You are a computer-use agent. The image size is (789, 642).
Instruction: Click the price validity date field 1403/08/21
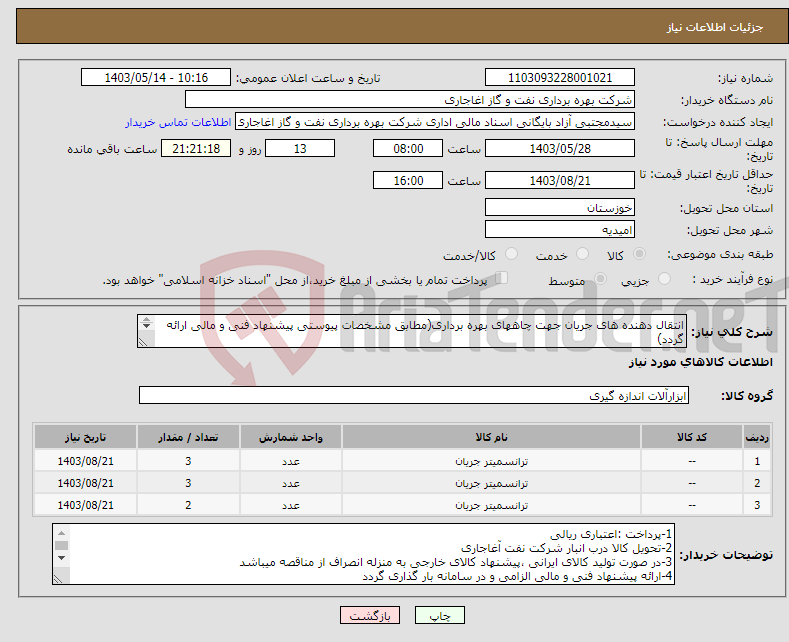click(560, 180)
